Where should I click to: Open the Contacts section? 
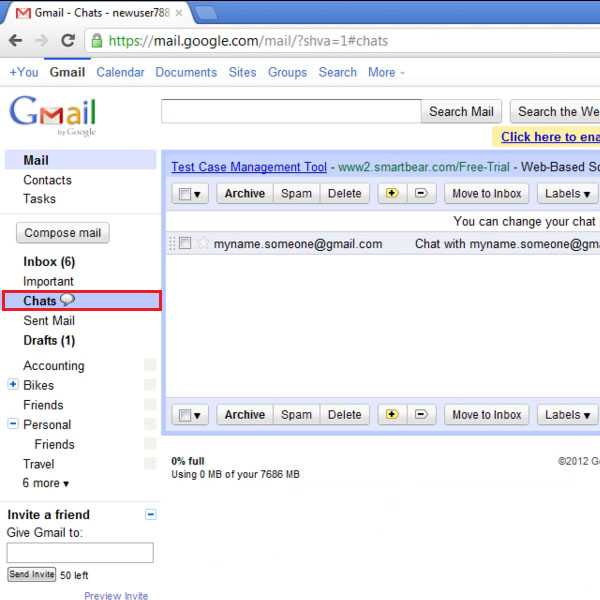click(x=47, y=180)
